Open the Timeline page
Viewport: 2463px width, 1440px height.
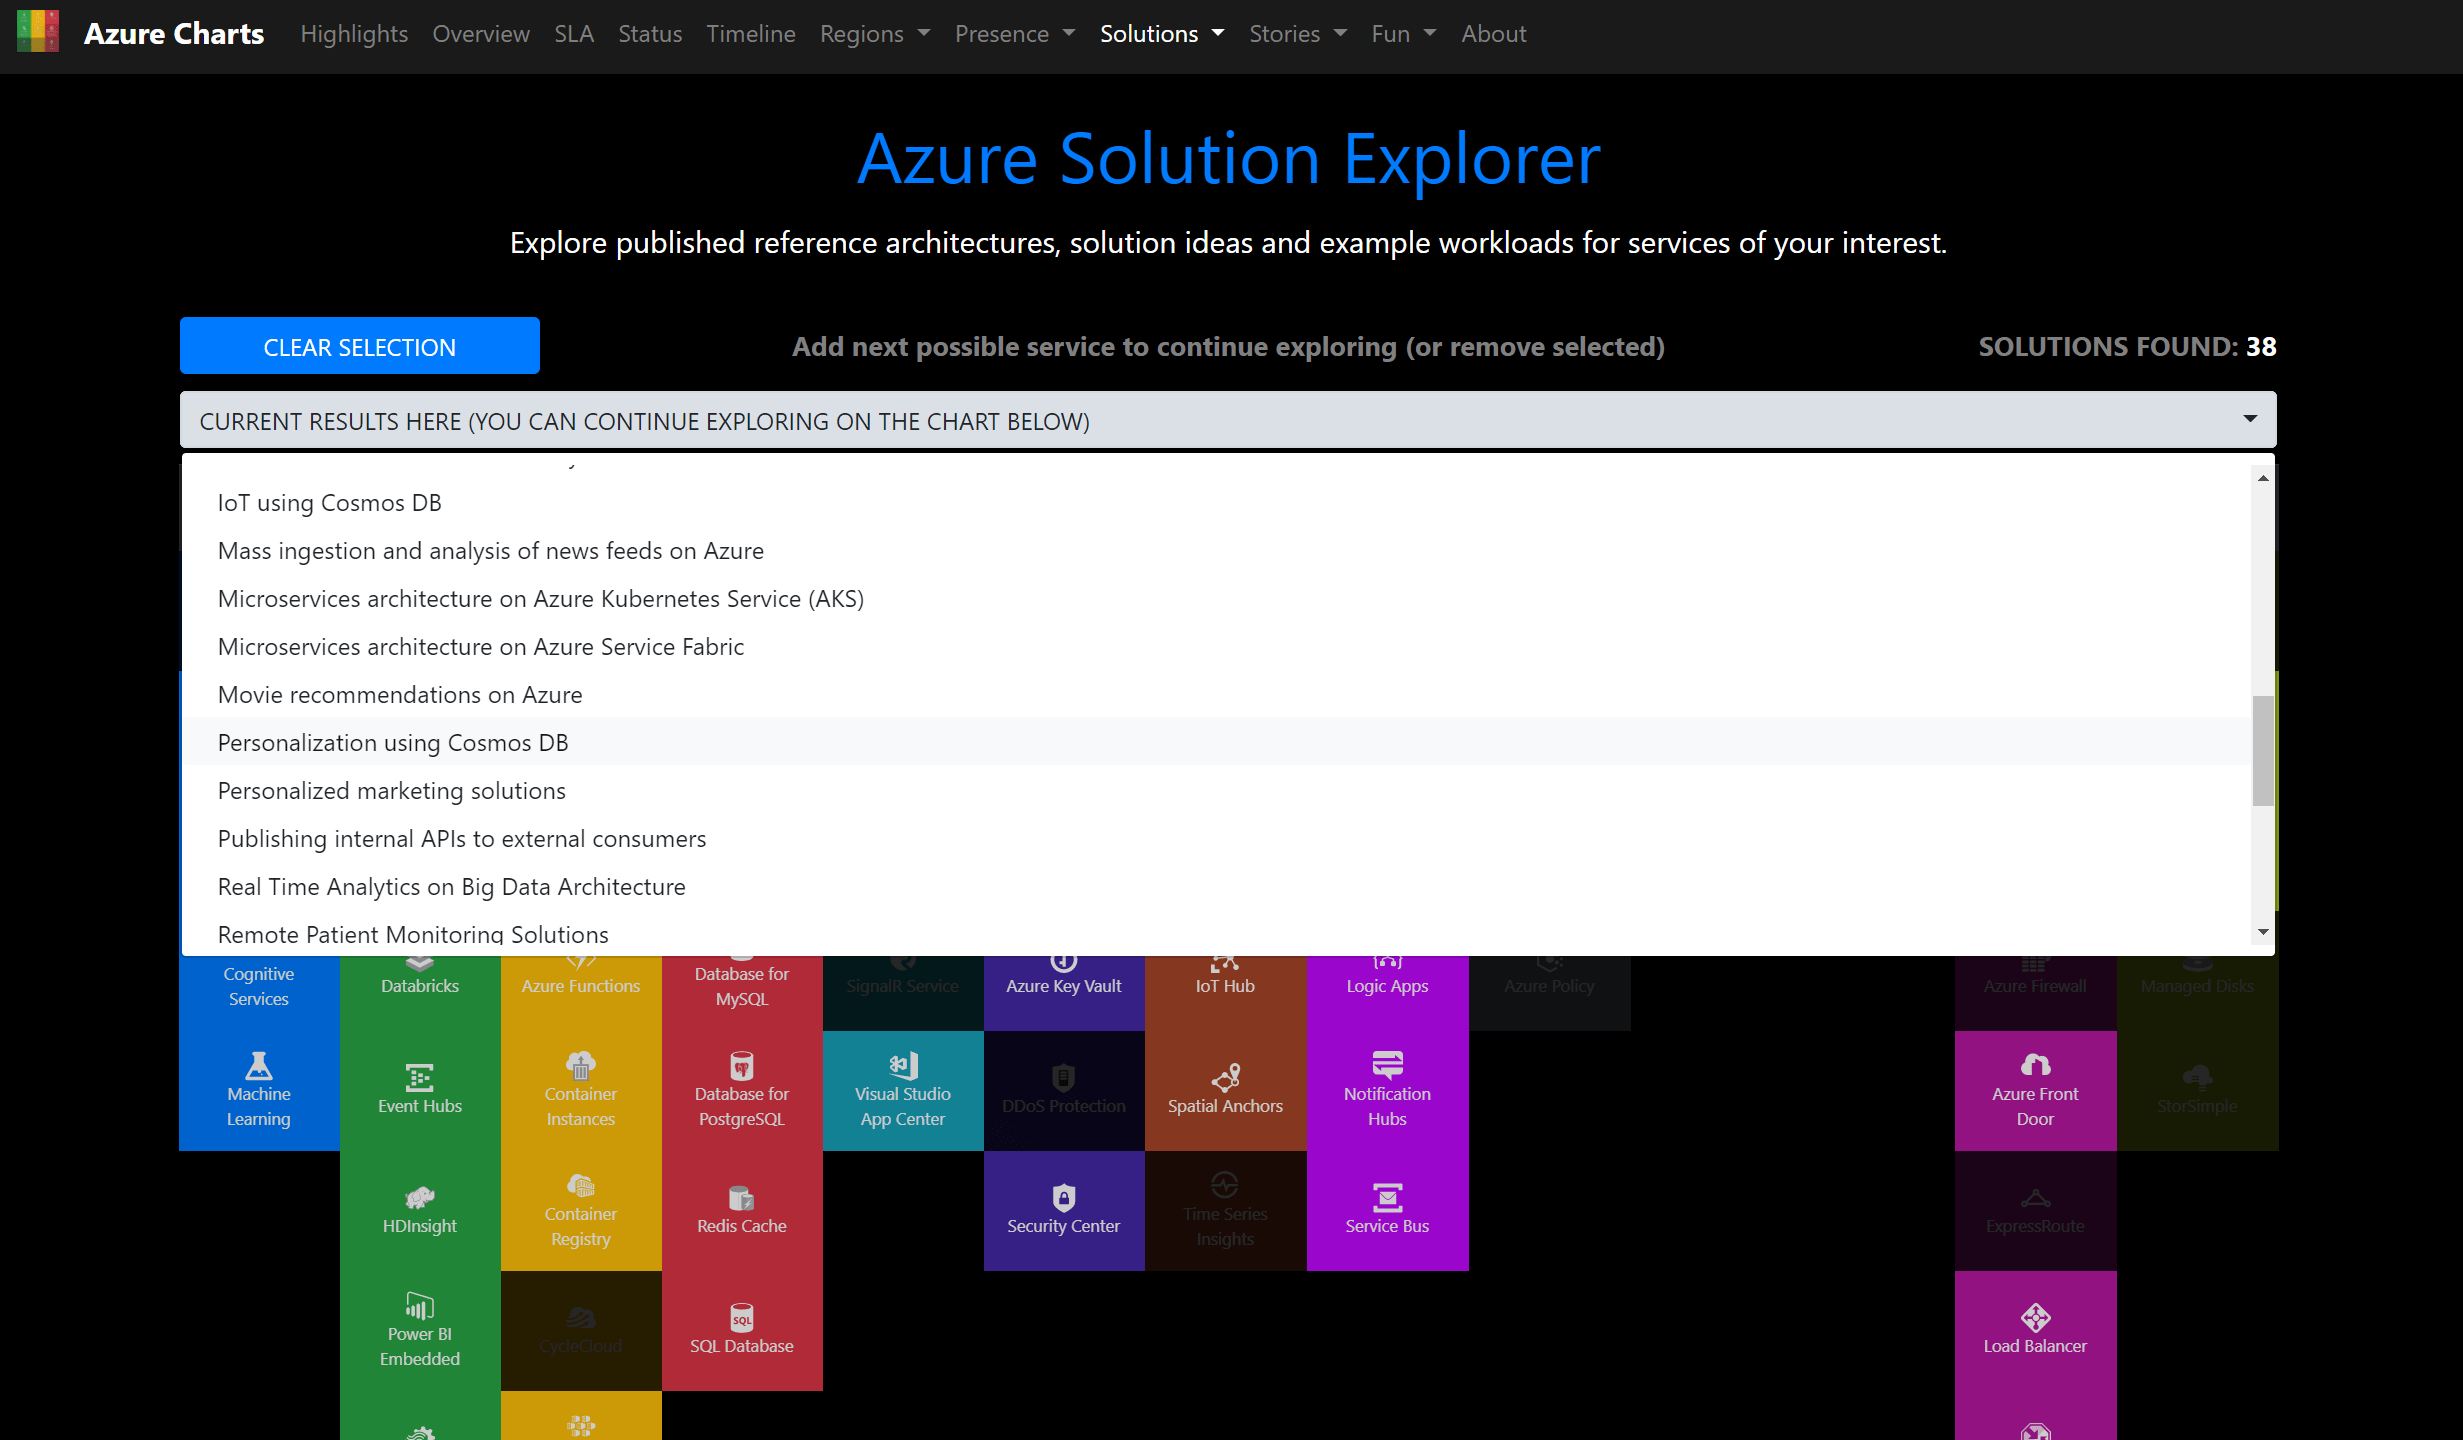coord(750,34)
